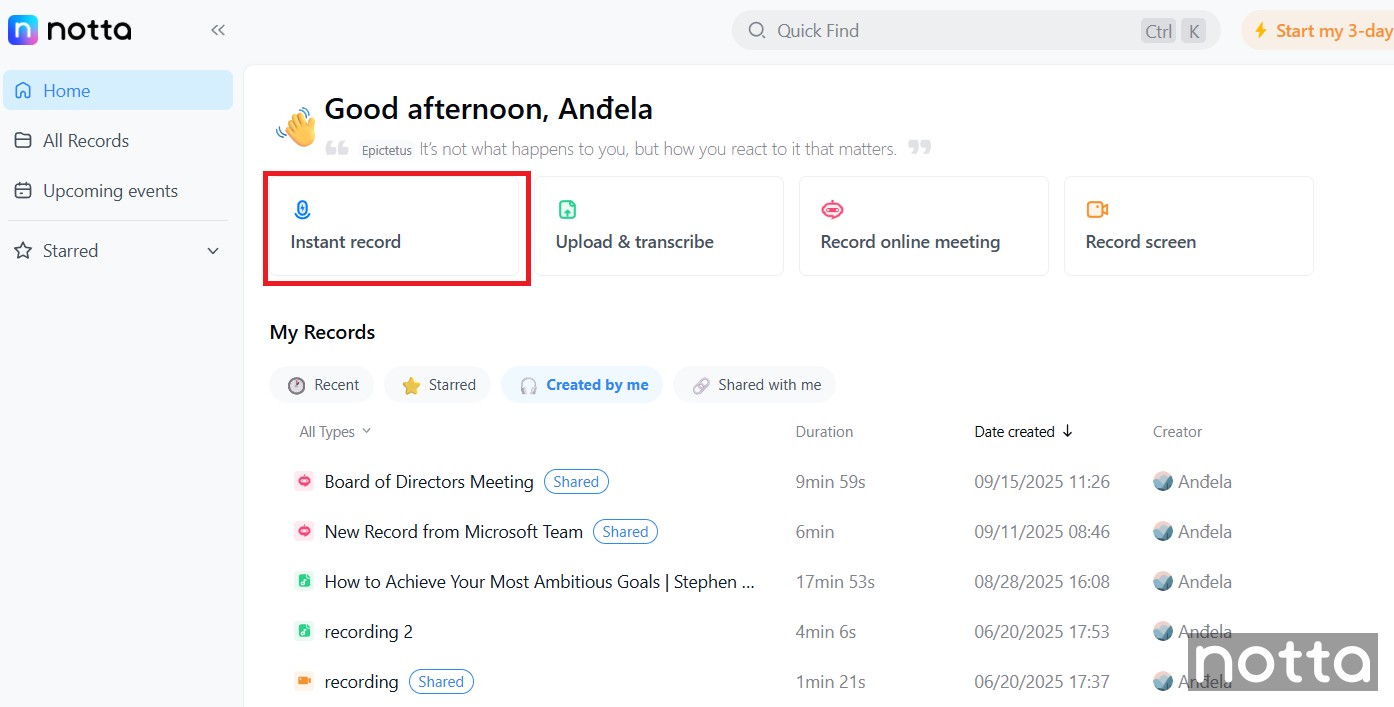The height and width of the screenshot is (707, 1394).
Task: Open New Record from Microsoft Team
Action: click(x=453, y=532)
